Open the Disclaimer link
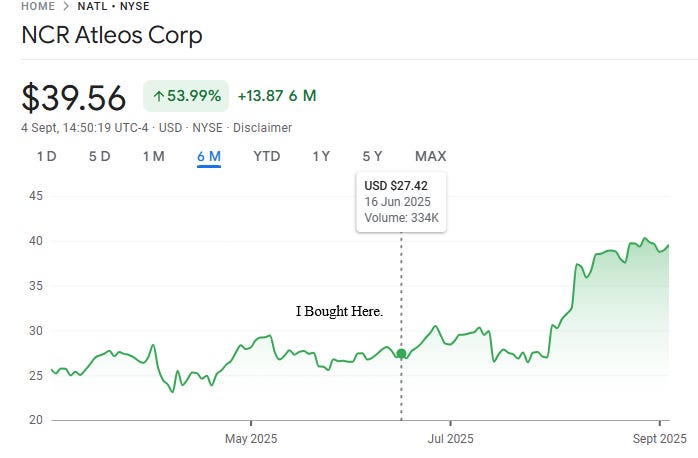Viewport: 698px width, 458px height. click(262, 128)
